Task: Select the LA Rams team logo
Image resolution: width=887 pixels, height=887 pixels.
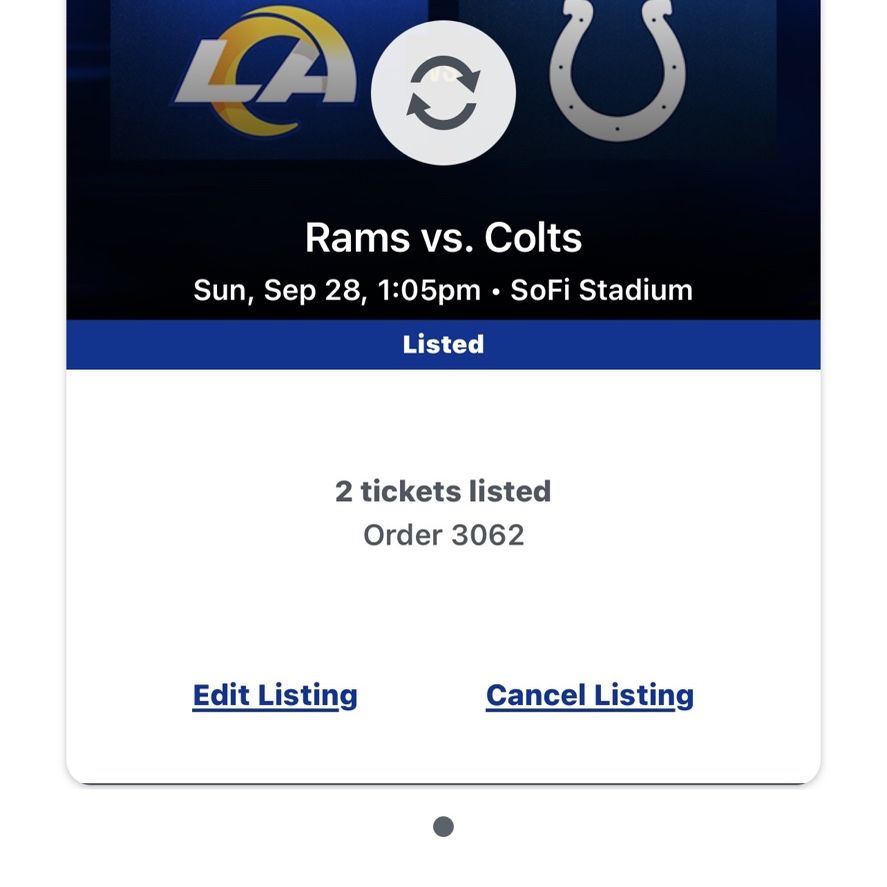Action: [x=266, y=71]
